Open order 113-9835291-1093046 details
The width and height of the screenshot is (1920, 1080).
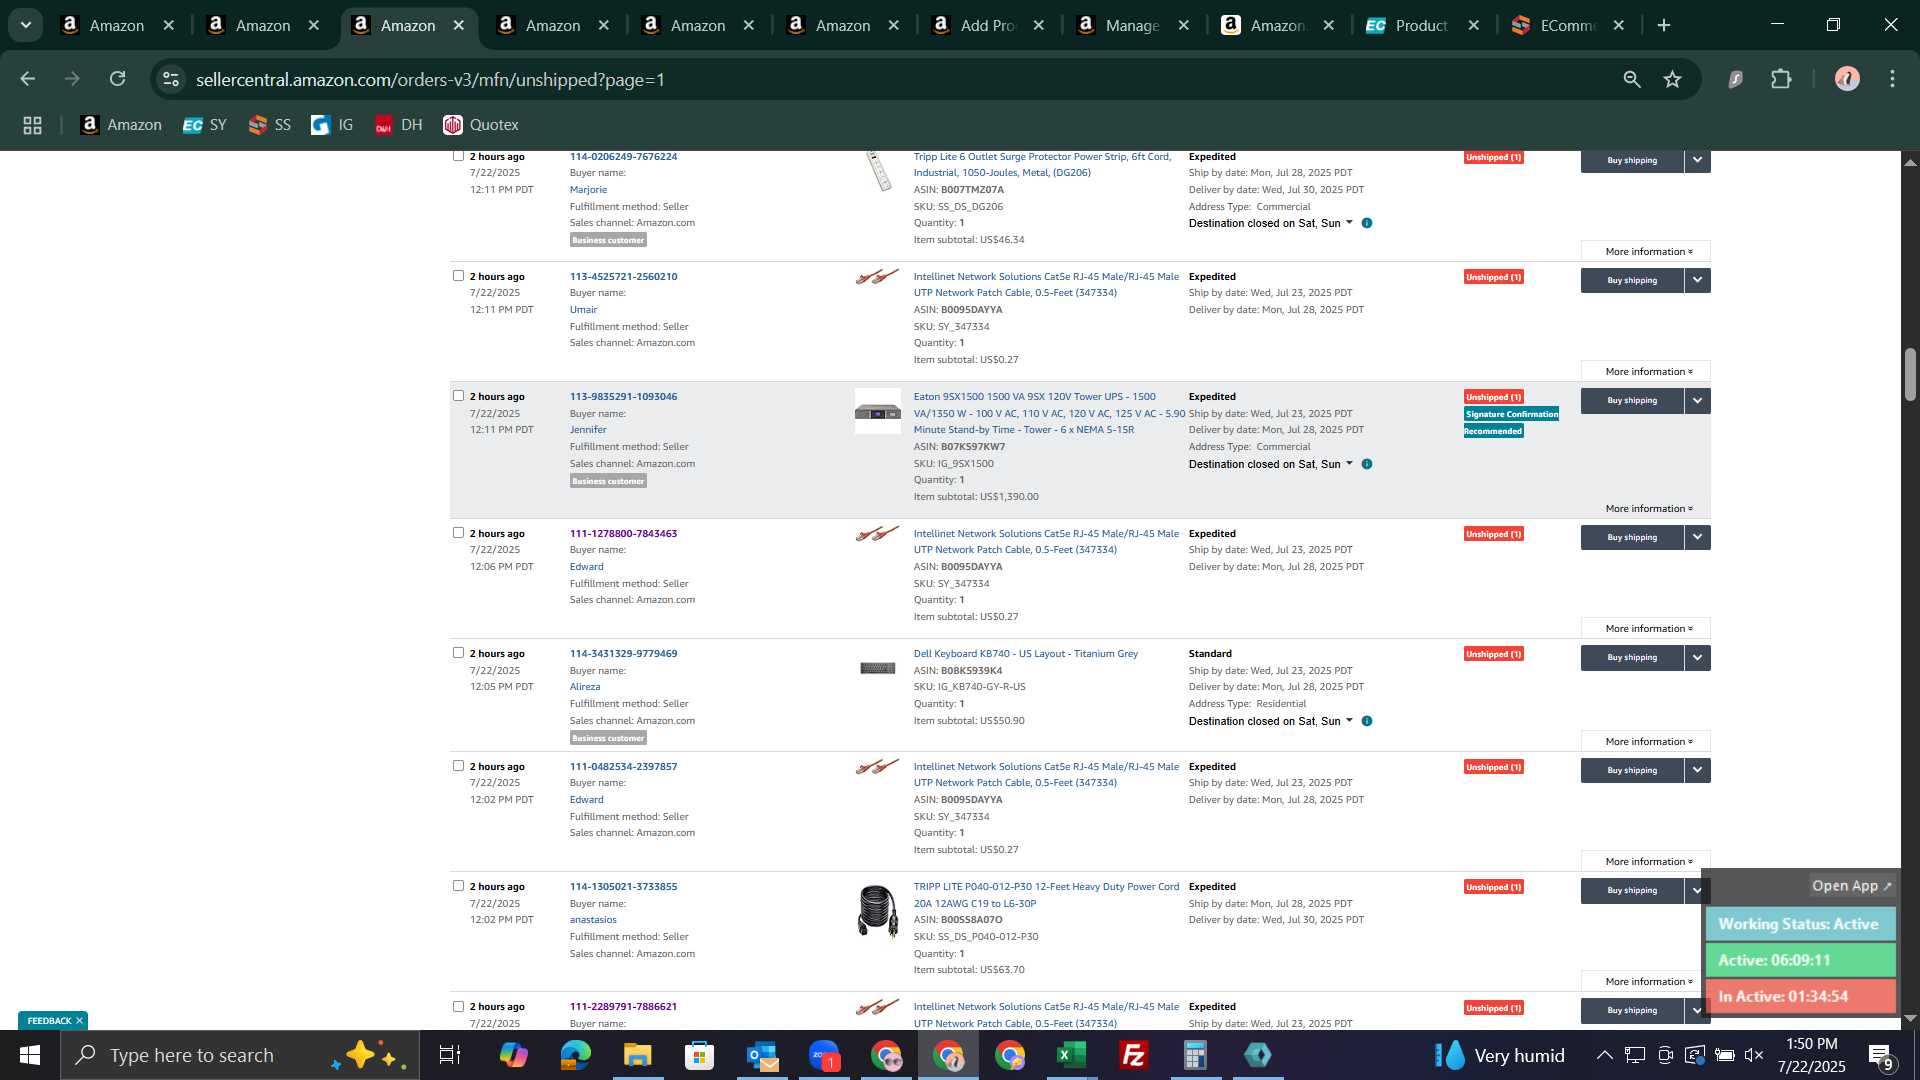click(623, 397)
